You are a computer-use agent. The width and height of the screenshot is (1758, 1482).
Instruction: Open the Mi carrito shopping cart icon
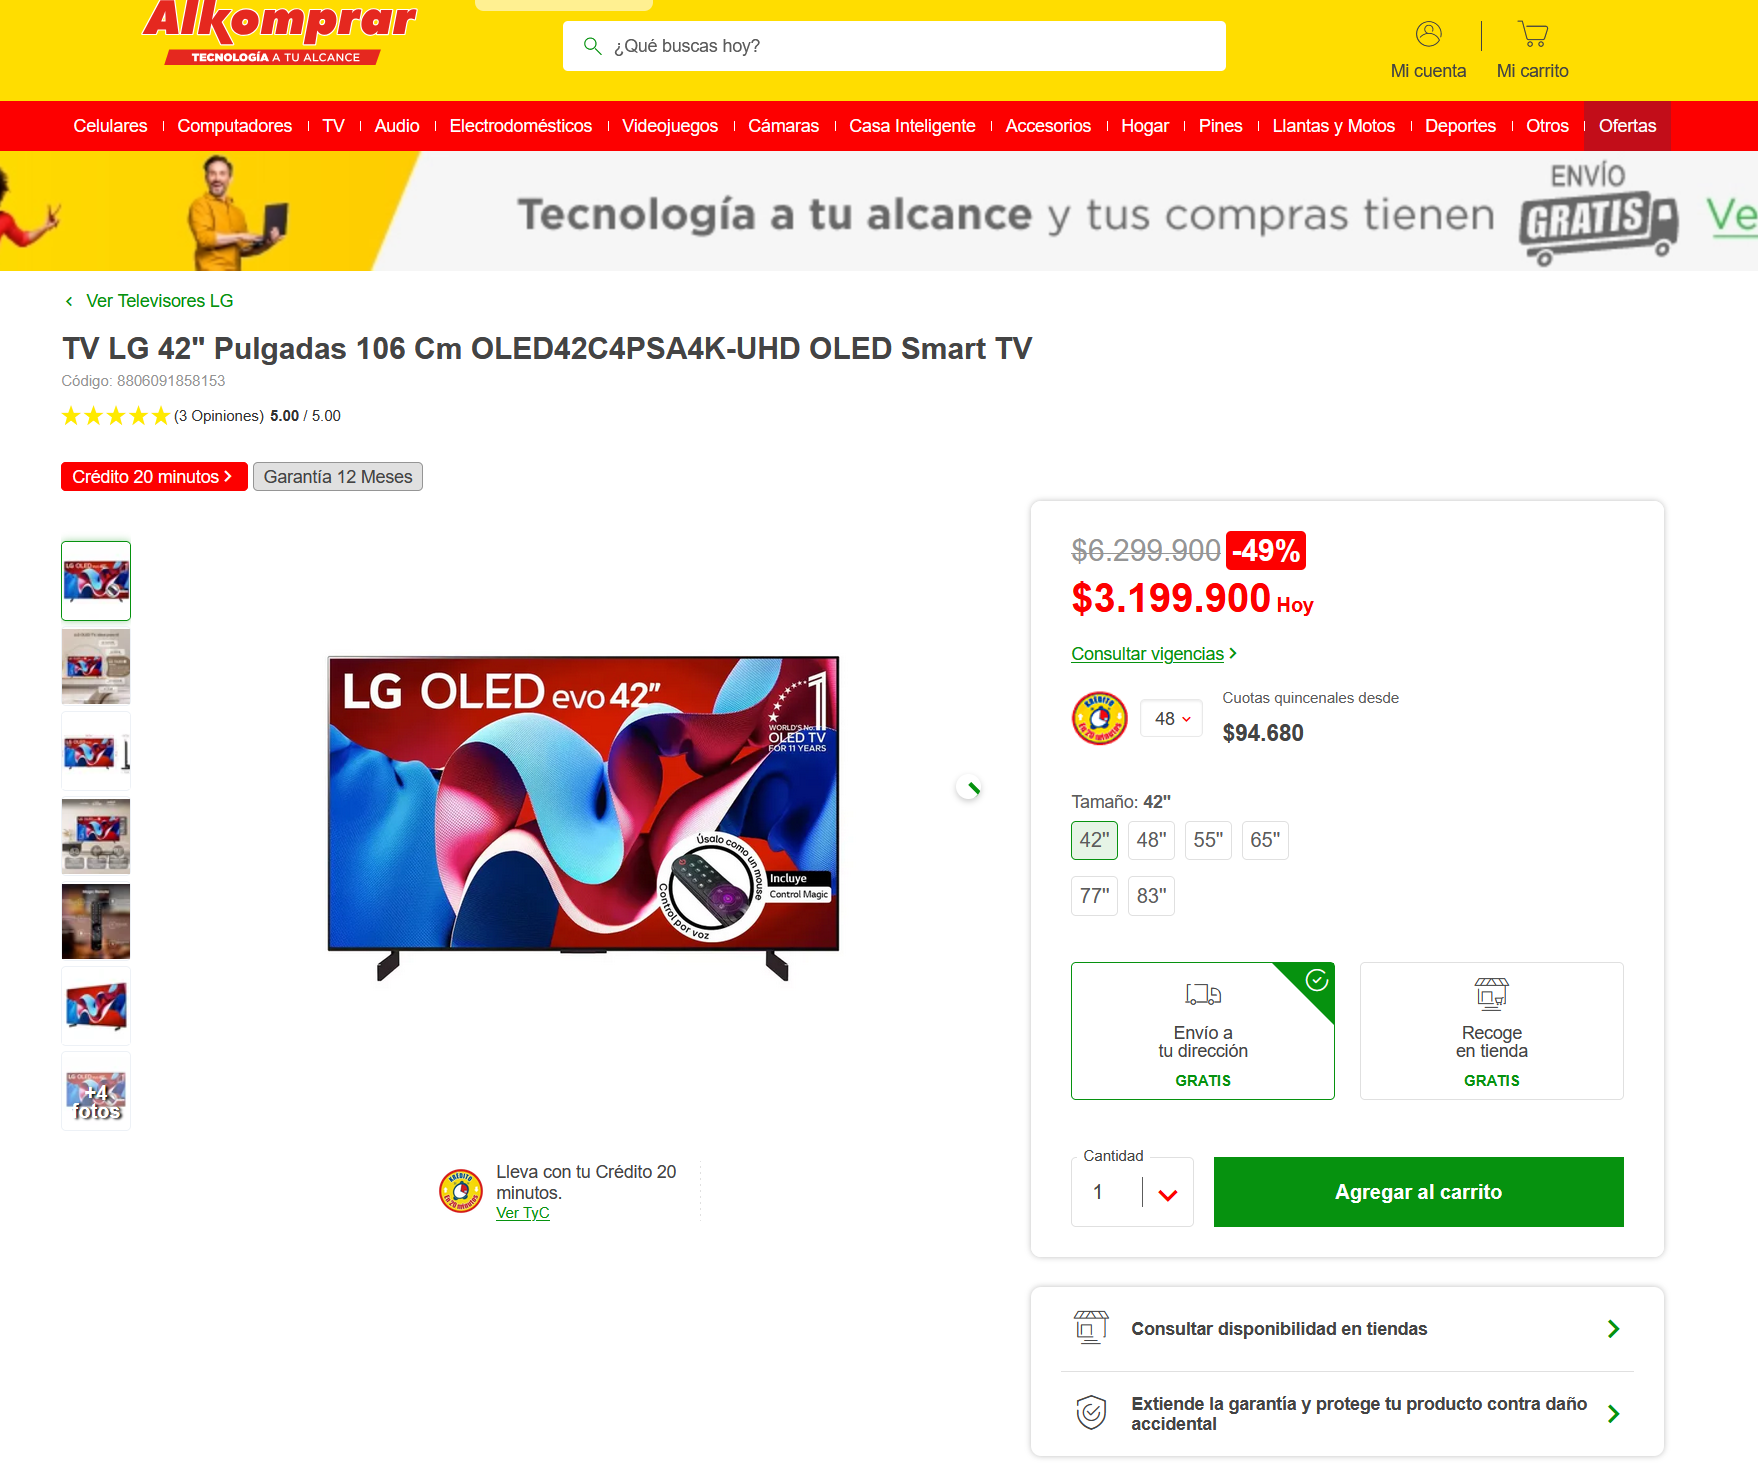(1532, 34)
